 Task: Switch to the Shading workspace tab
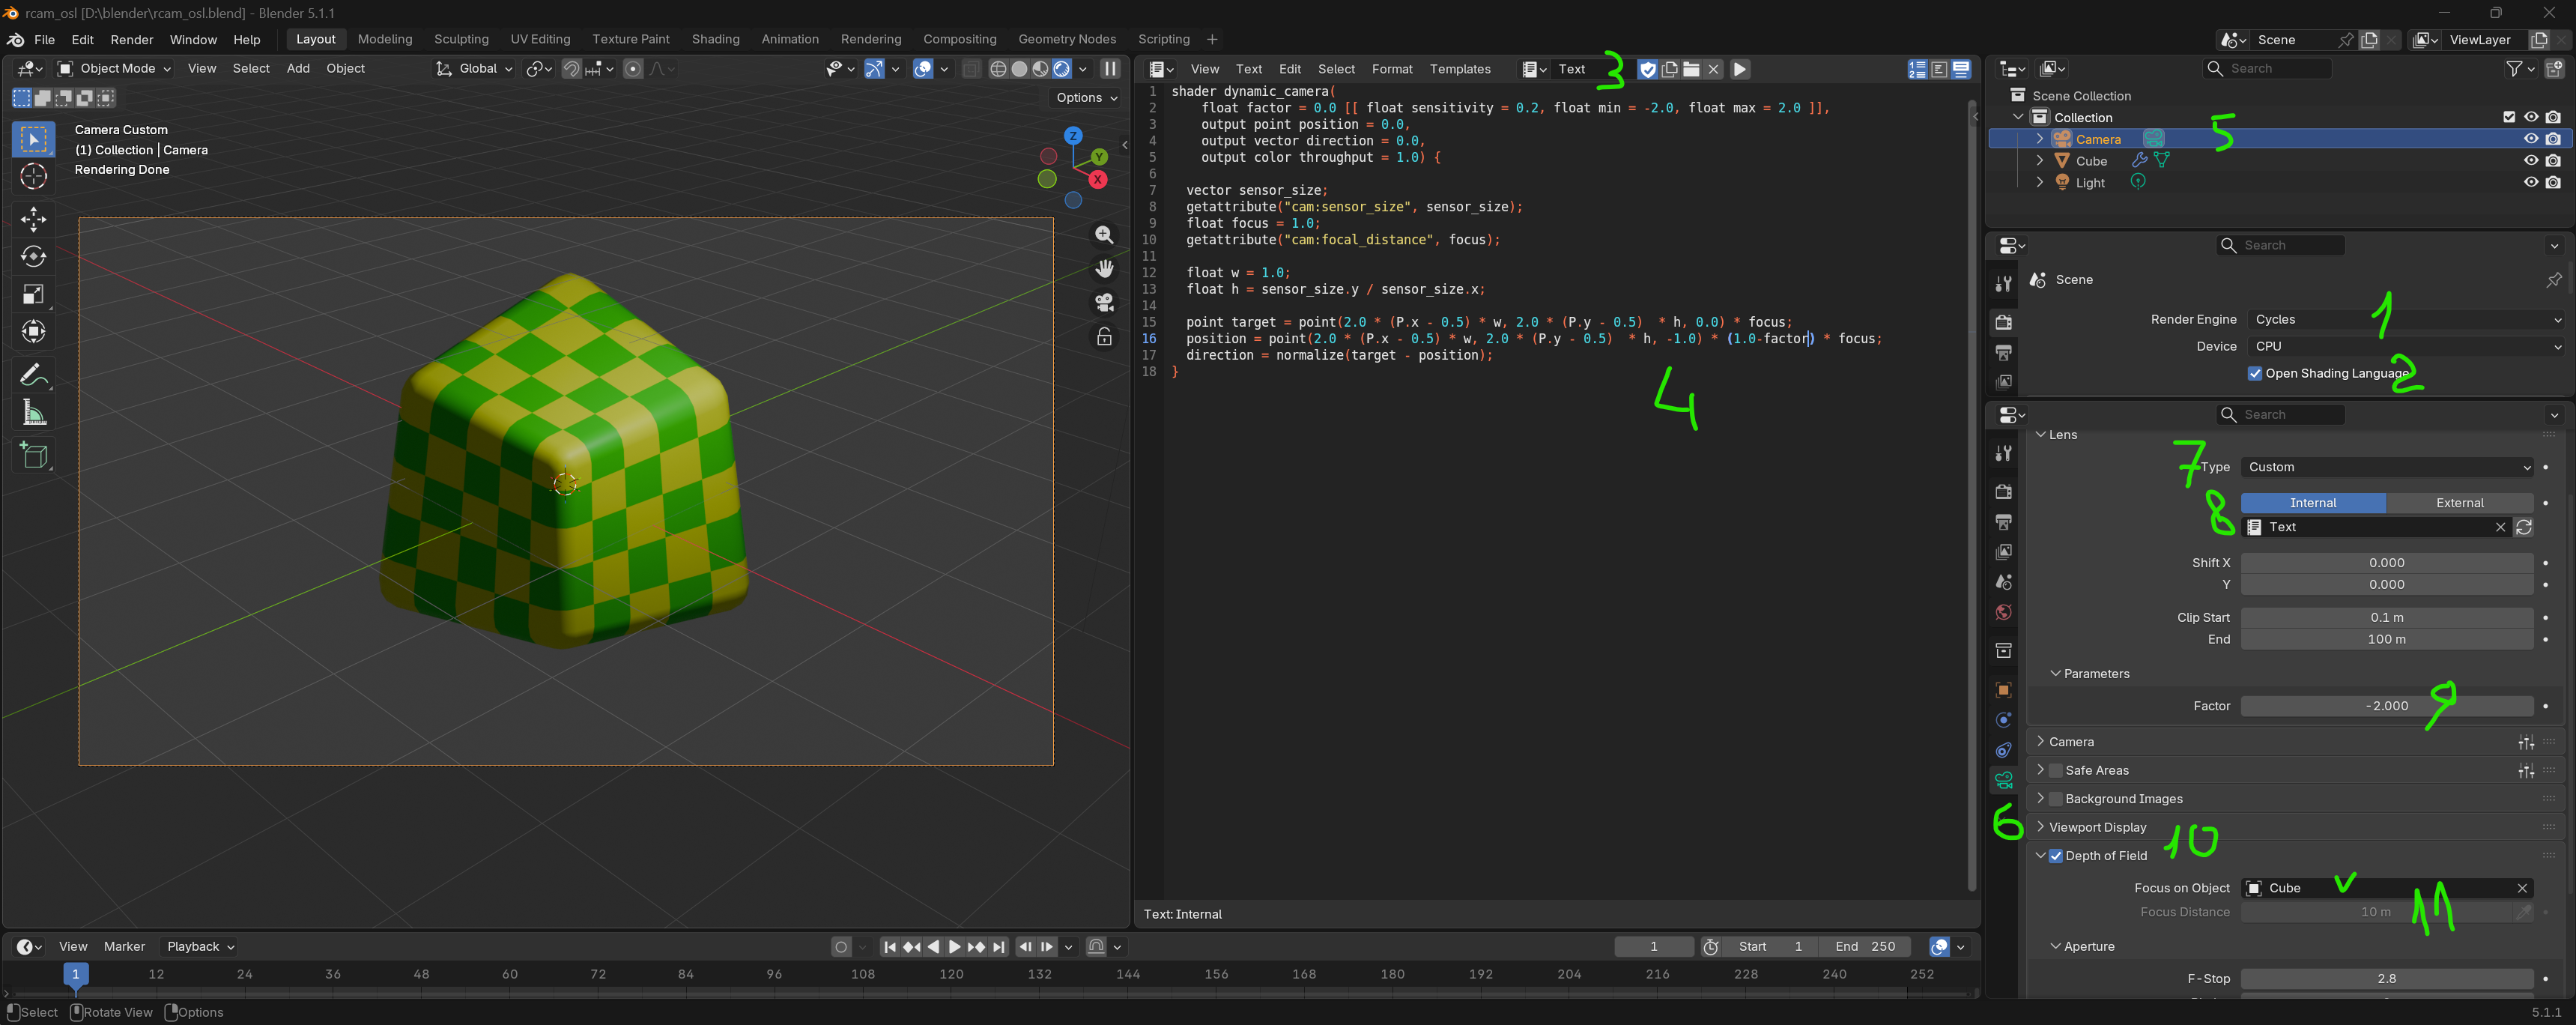tap(715, 39)
